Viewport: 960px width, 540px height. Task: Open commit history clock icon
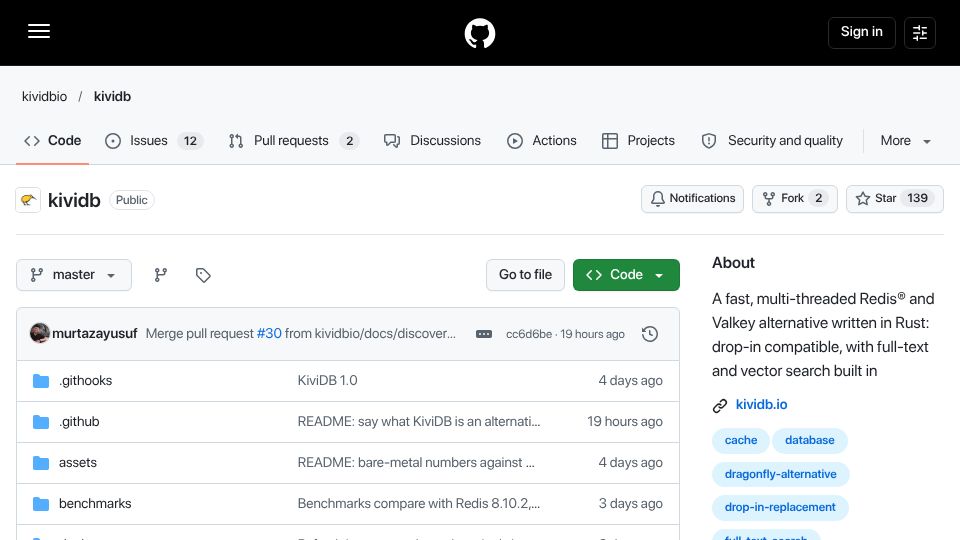coord(650,334)
